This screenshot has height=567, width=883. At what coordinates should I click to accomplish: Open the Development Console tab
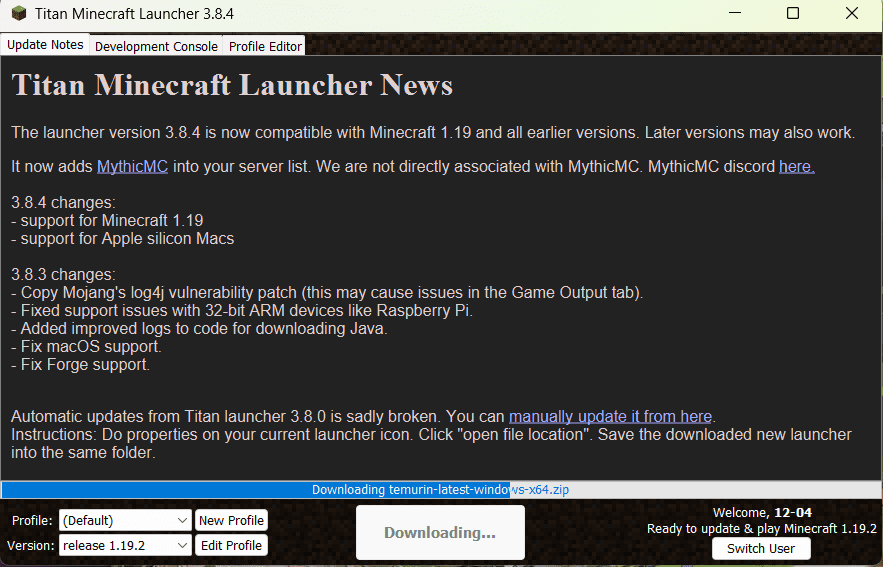click(156, 46)
